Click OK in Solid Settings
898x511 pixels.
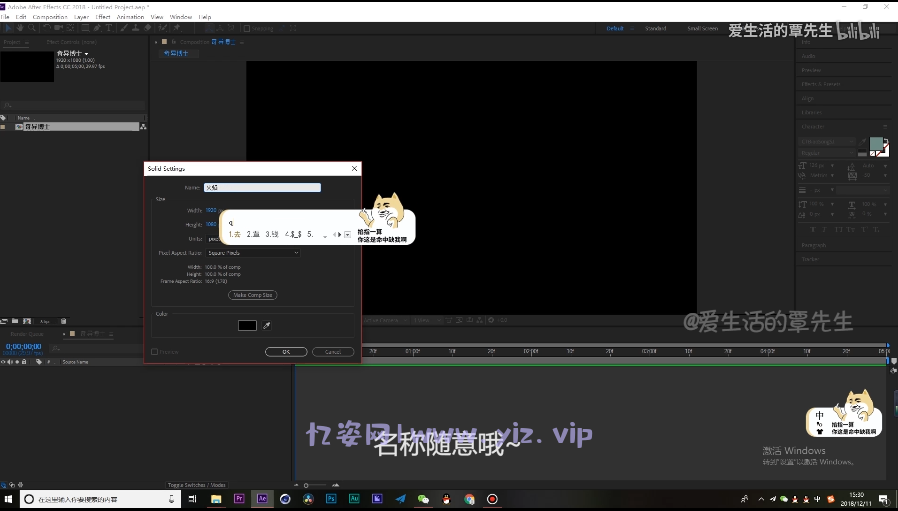[x=286, y=352]
